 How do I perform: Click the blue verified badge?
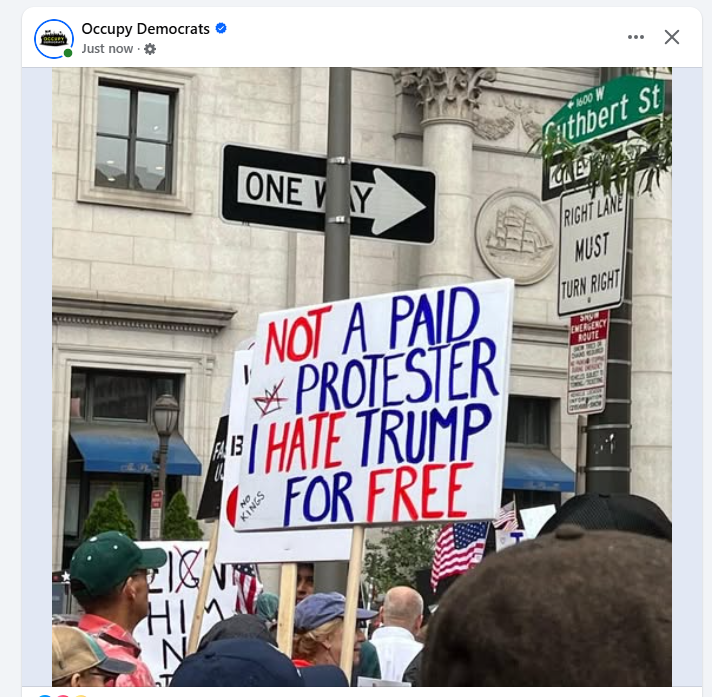point(221,28)
